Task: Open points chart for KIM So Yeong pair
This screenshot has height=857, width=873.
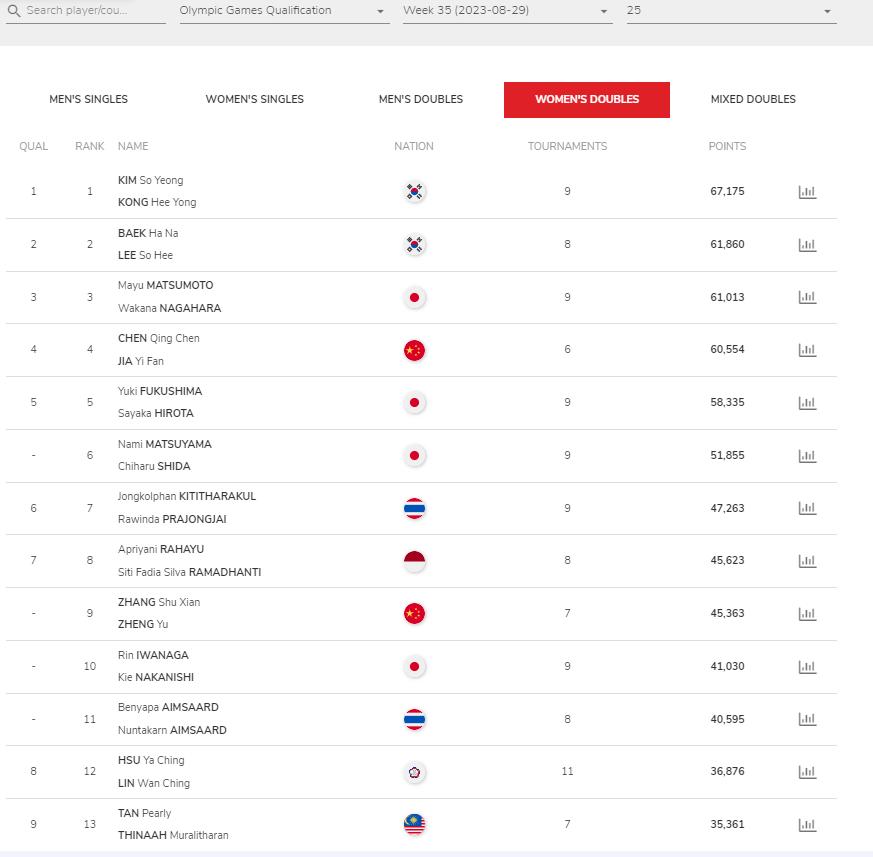Action: click(x=807, y=192)
